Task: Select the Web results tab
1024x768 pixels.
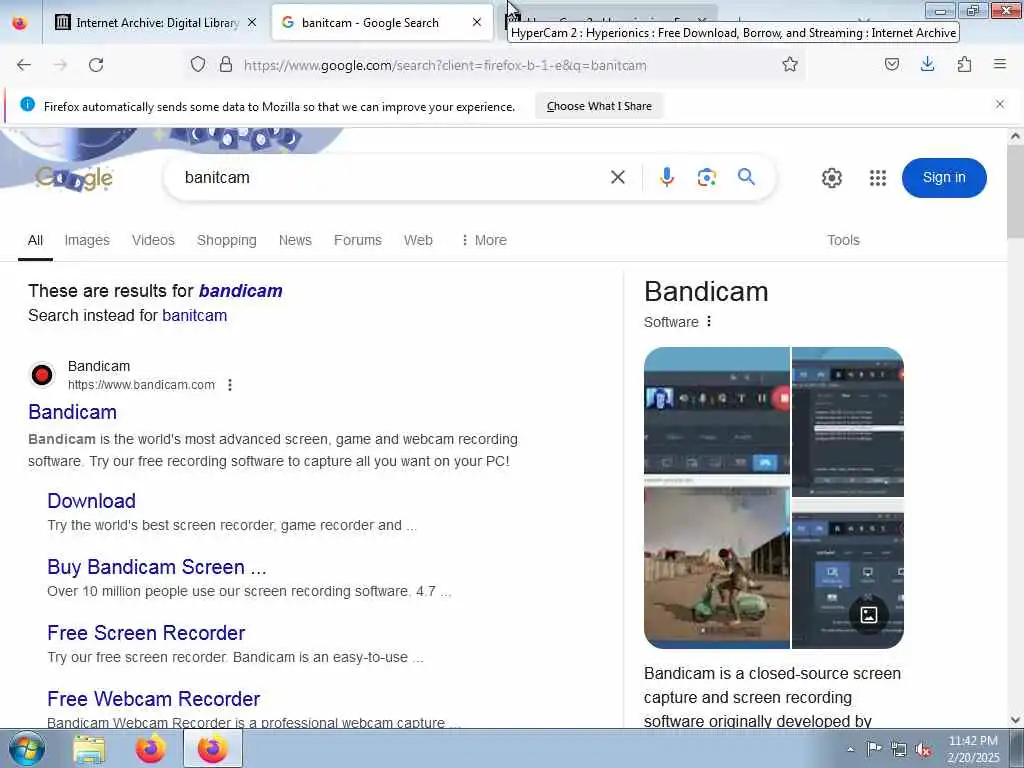Action: coord(418,240)
